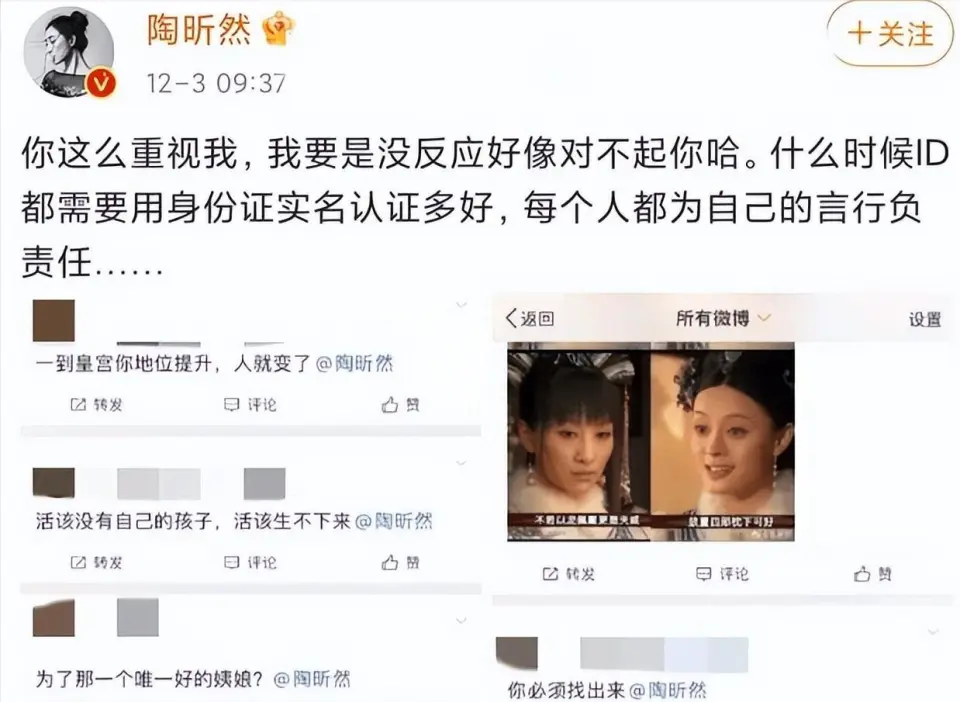Comment on the 活该没有自己的孩子 post

[250, 562]
